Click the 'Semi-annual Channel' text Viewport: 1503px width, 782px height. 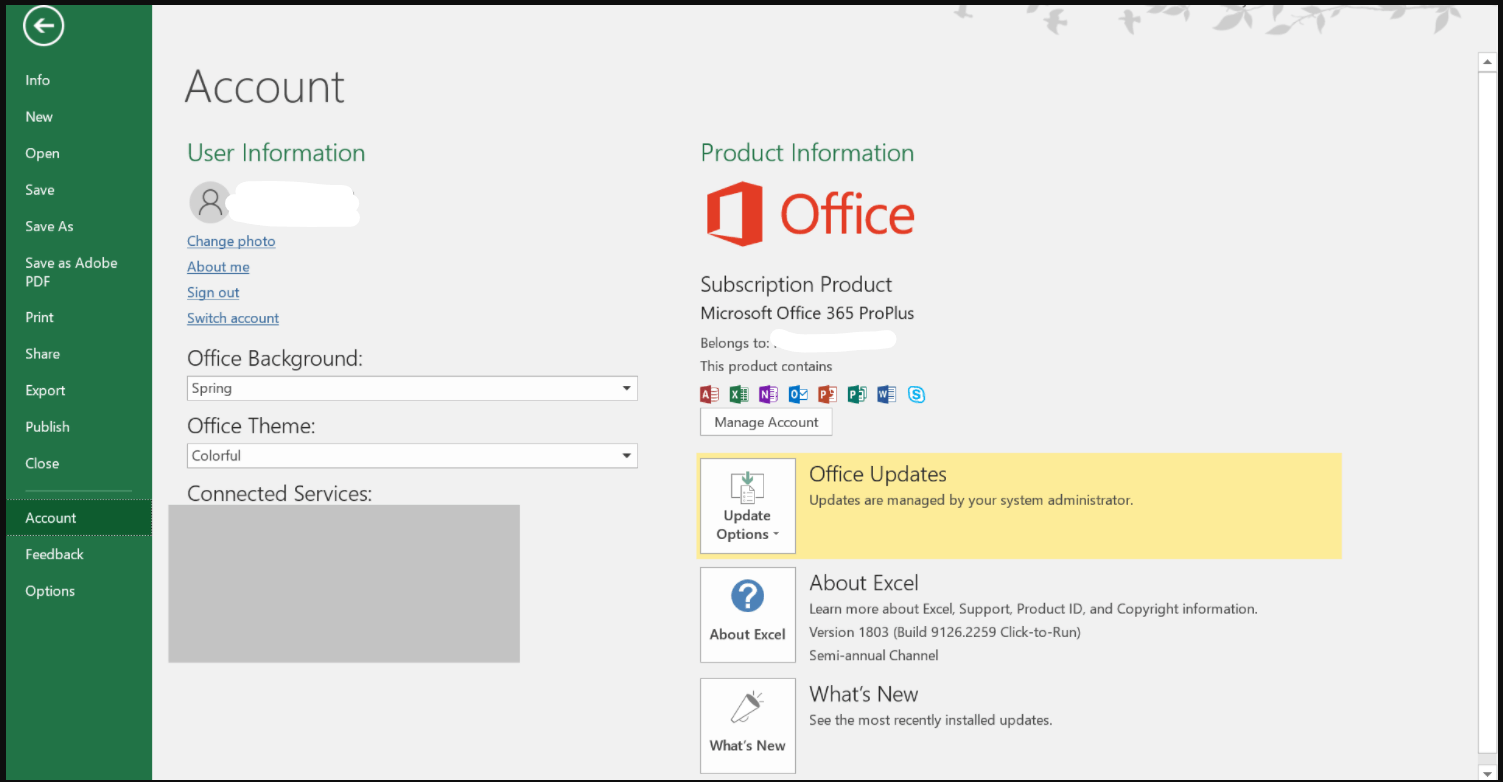pos(874,656)
